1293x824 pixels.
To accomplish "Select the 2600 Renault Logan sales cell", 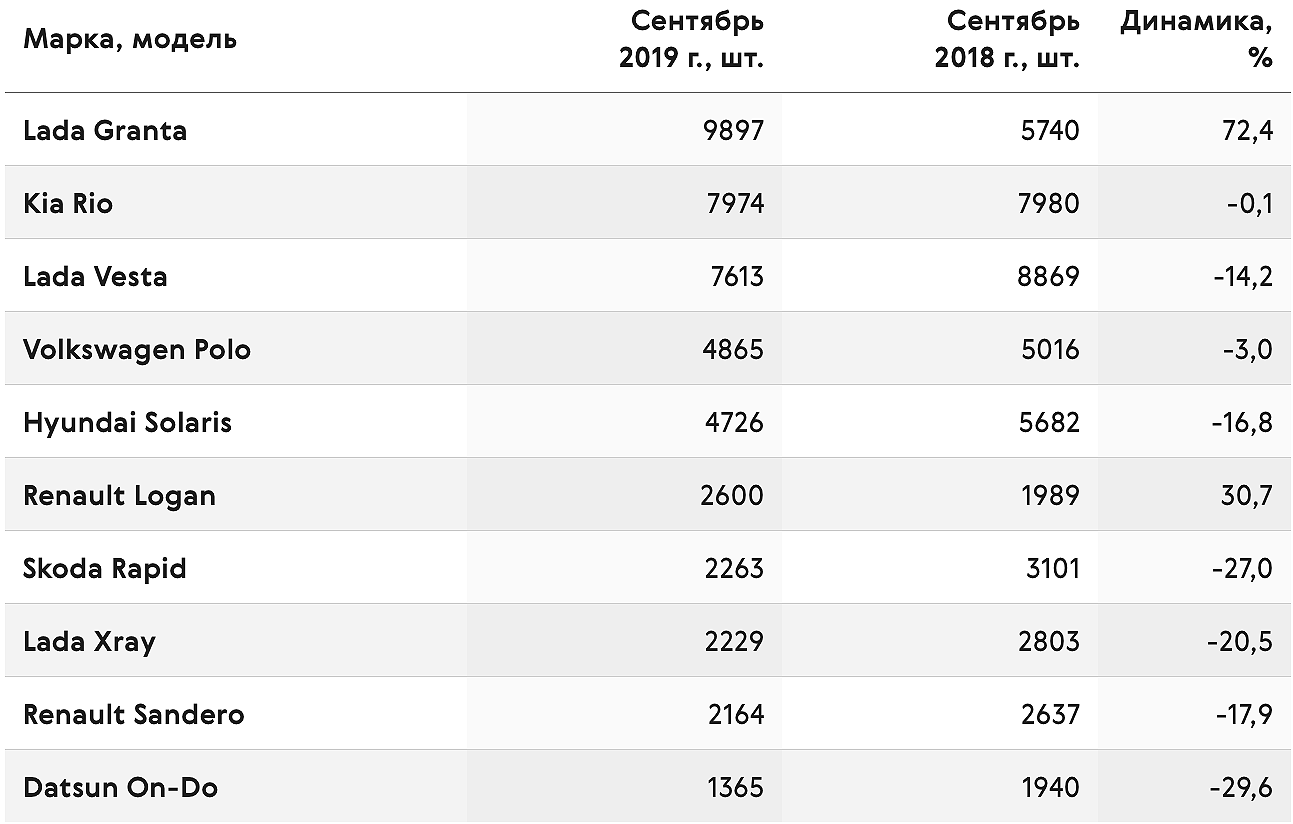I will [x=732, y=496].
